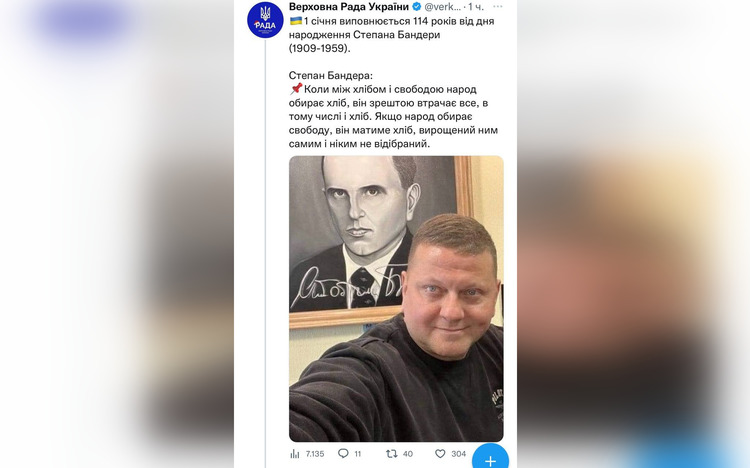Viewport: 750px width, 468px height.
Task: Click the Степан Бандера: quote text
Action: (331, 76)
